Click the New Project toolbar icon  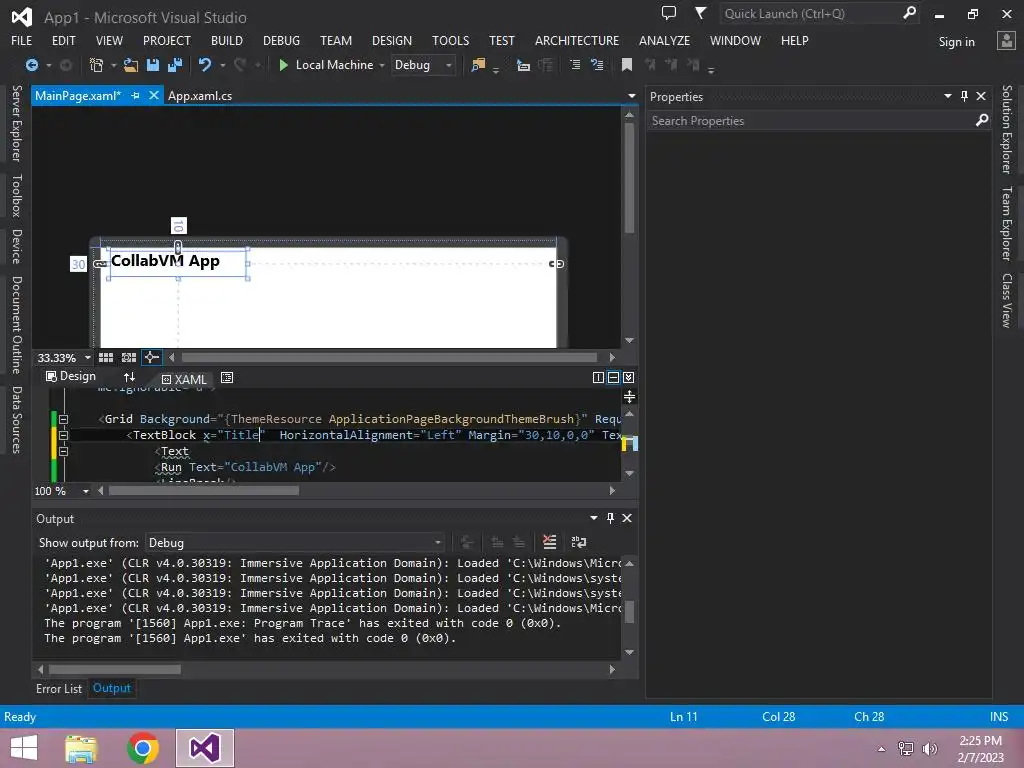(x=96, y=65)
